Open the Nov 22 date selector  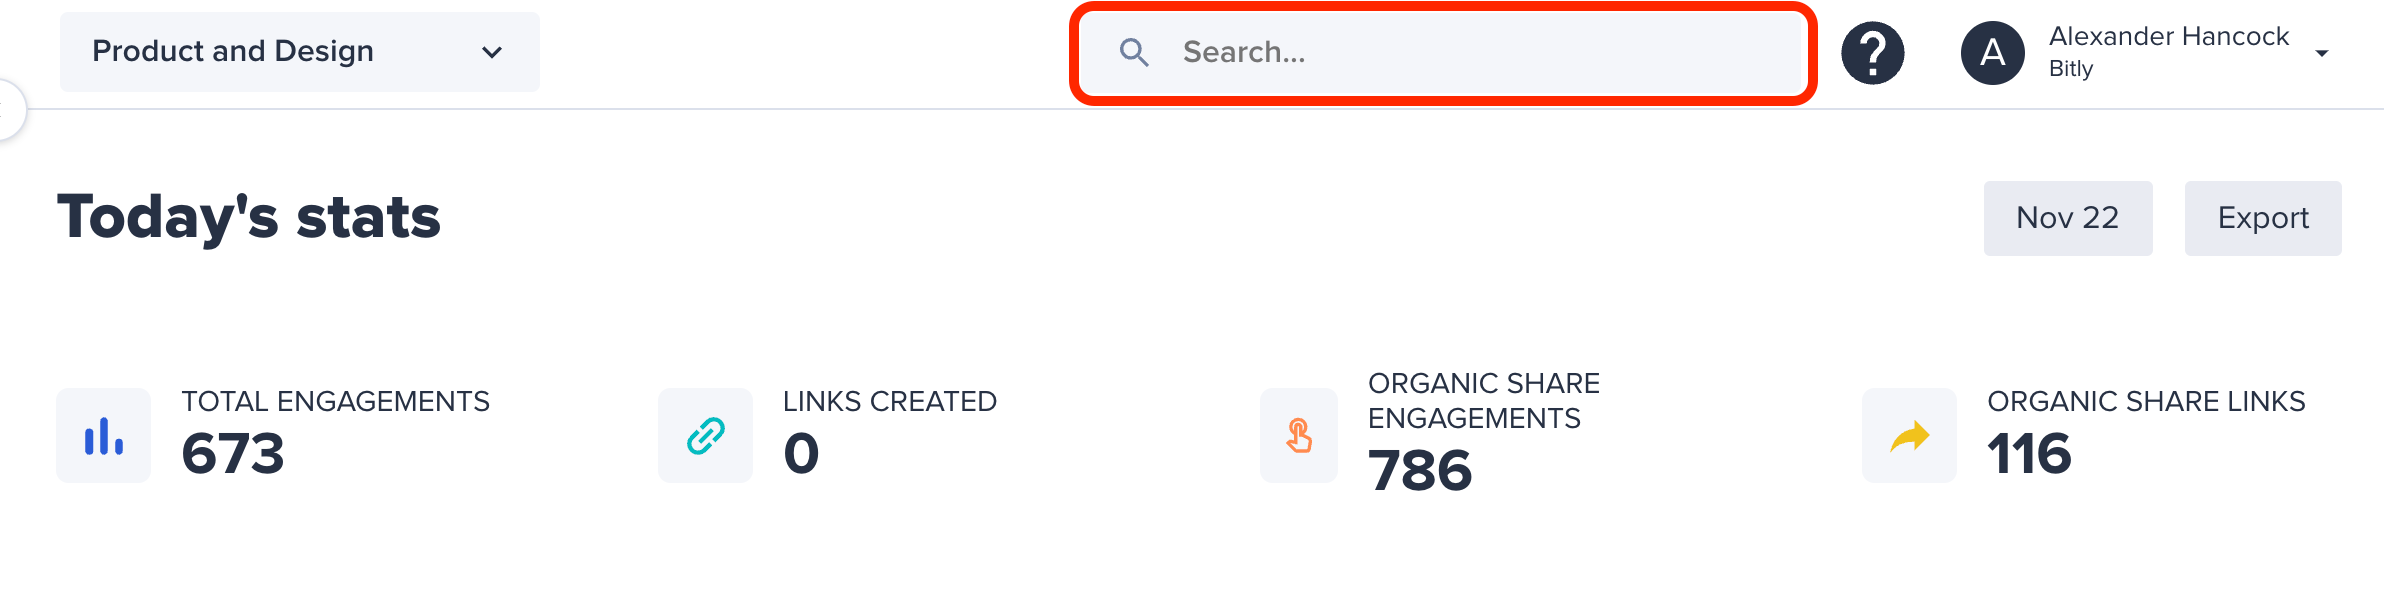click(2067, 217)
